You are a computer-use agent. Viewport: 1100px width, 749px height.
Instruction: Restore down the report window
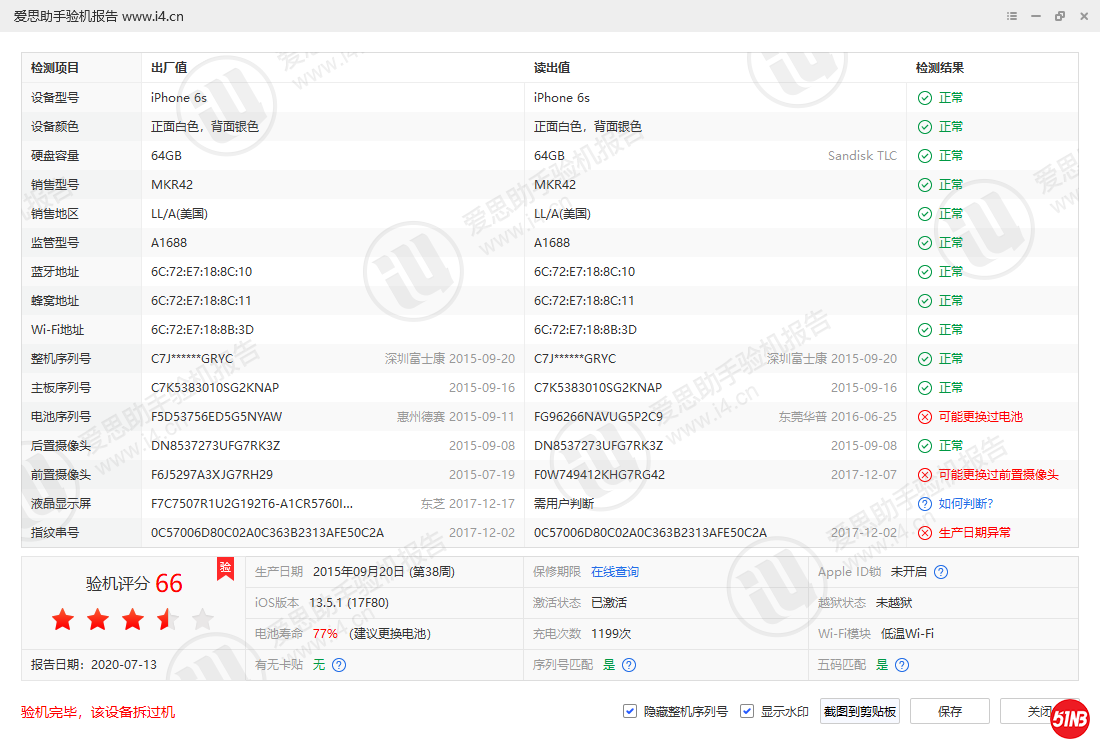[x=1060, y=16]
